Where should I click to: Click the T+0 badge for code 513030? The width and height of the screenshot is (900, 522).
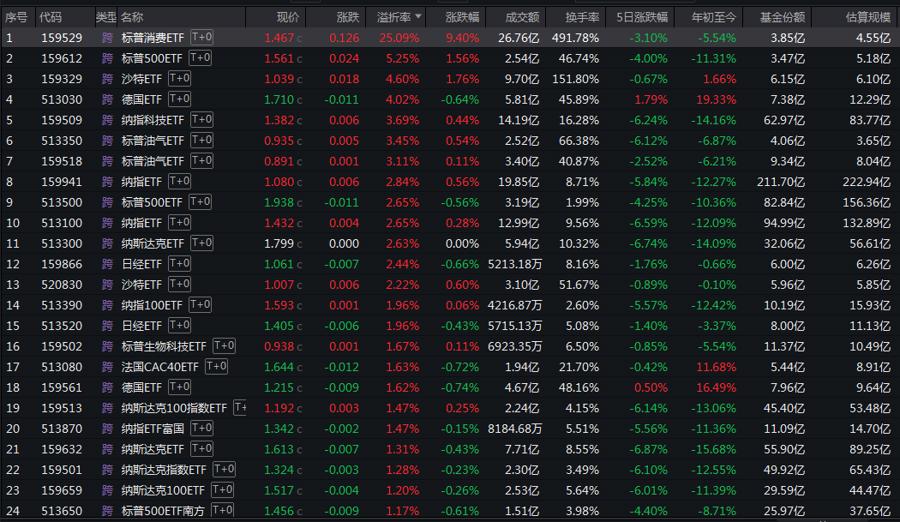(179, 99)
